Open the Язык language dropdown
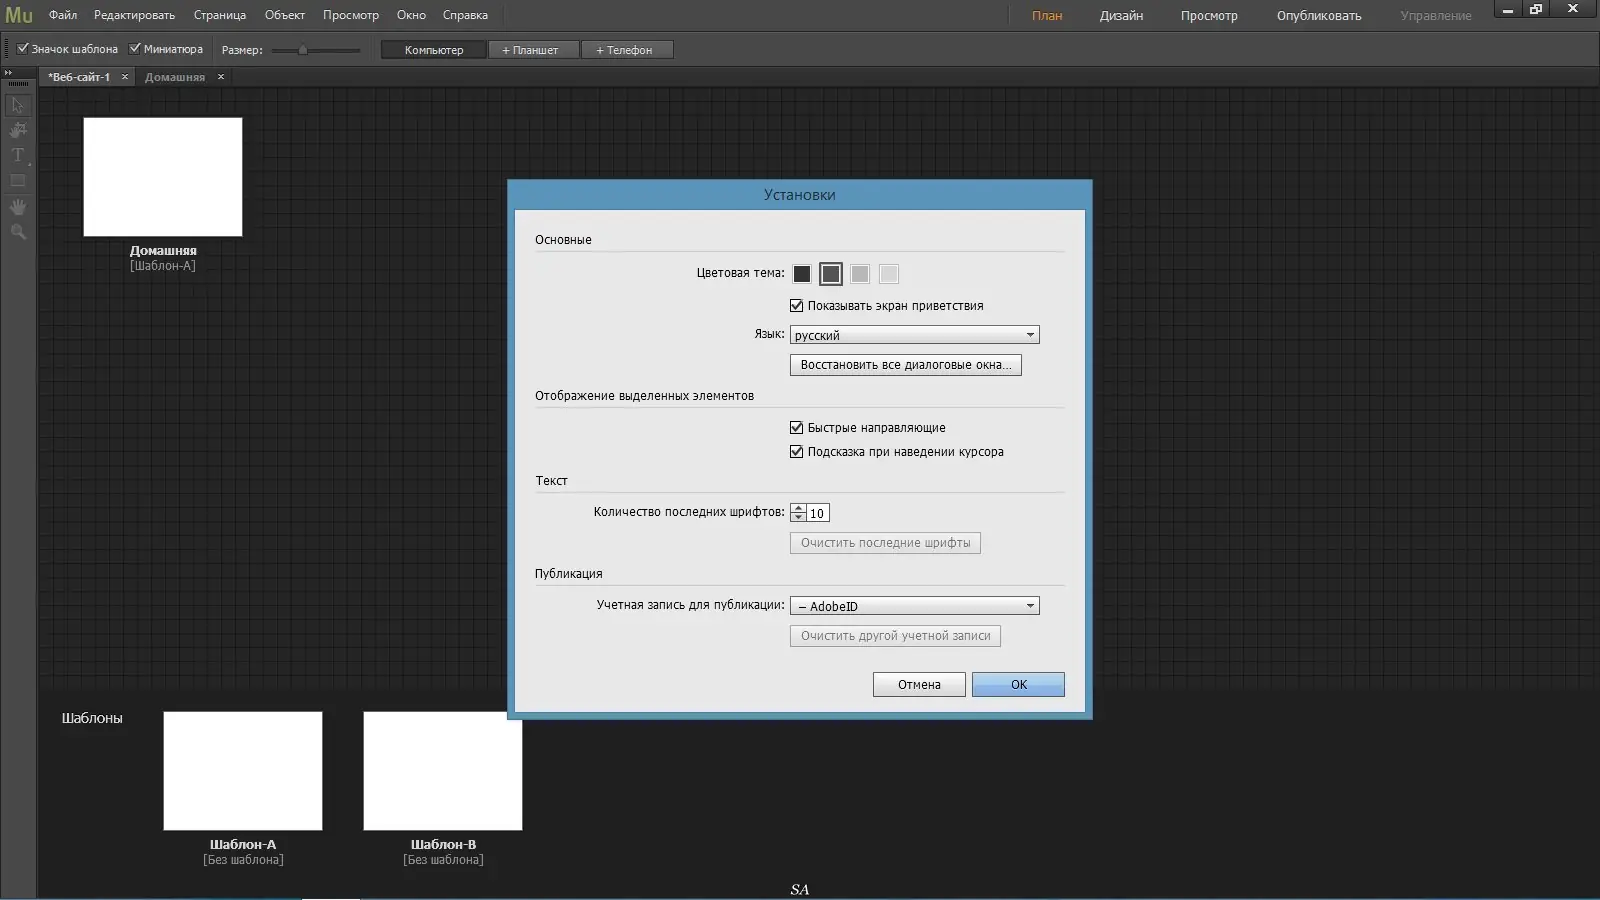The image size is (1600, 900). click(914, 335)
